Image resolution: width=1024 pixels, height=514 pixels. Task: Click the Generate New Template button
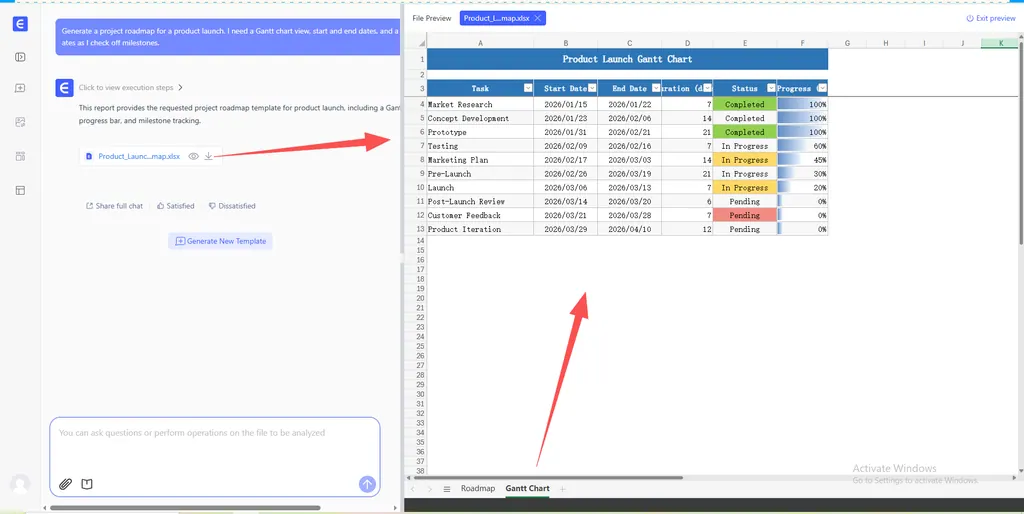[x=220, y=241]
